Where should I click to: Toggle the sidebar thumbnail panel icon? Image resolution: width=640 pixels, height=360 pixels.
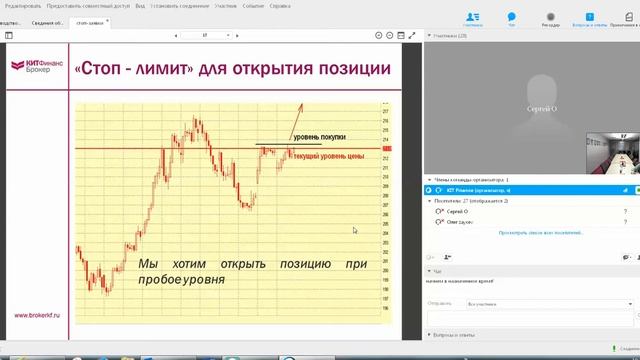pos(9,36)
